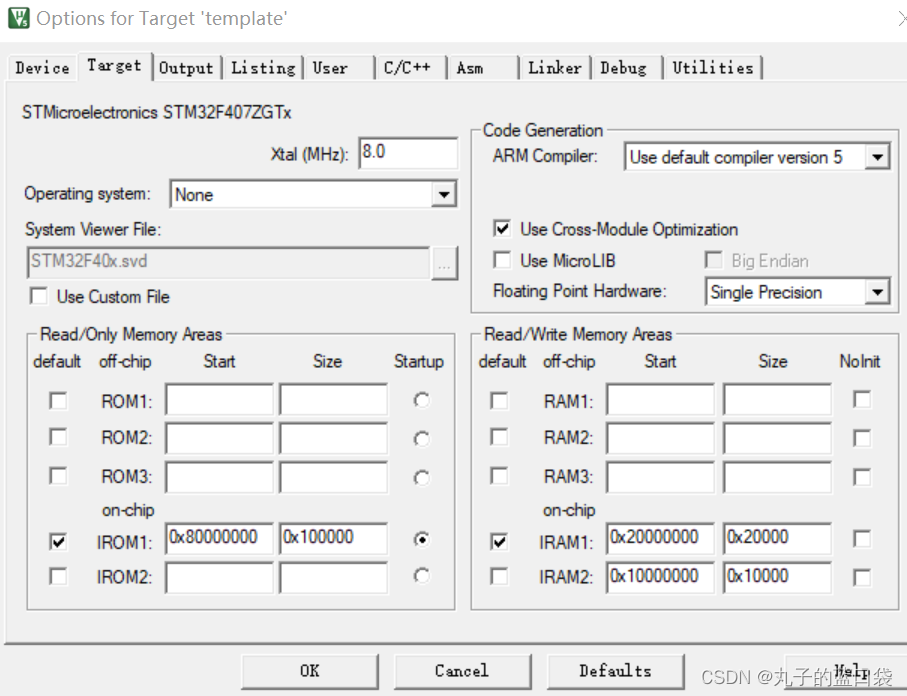Click the ROM2 Start address field
Viewport: 907px width, 696px height.
(219, 438)
